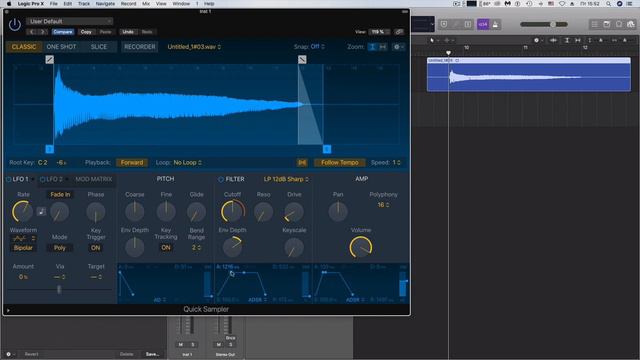Select the fade-in marker above waveform start
Image resolution: width=640 pixels, height=360 pixels.
pyautogui.click(x=49, y=60)
